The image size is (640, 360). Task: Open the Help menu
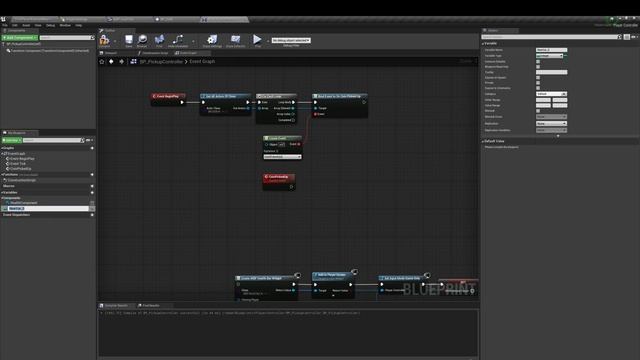pos(78,25)
